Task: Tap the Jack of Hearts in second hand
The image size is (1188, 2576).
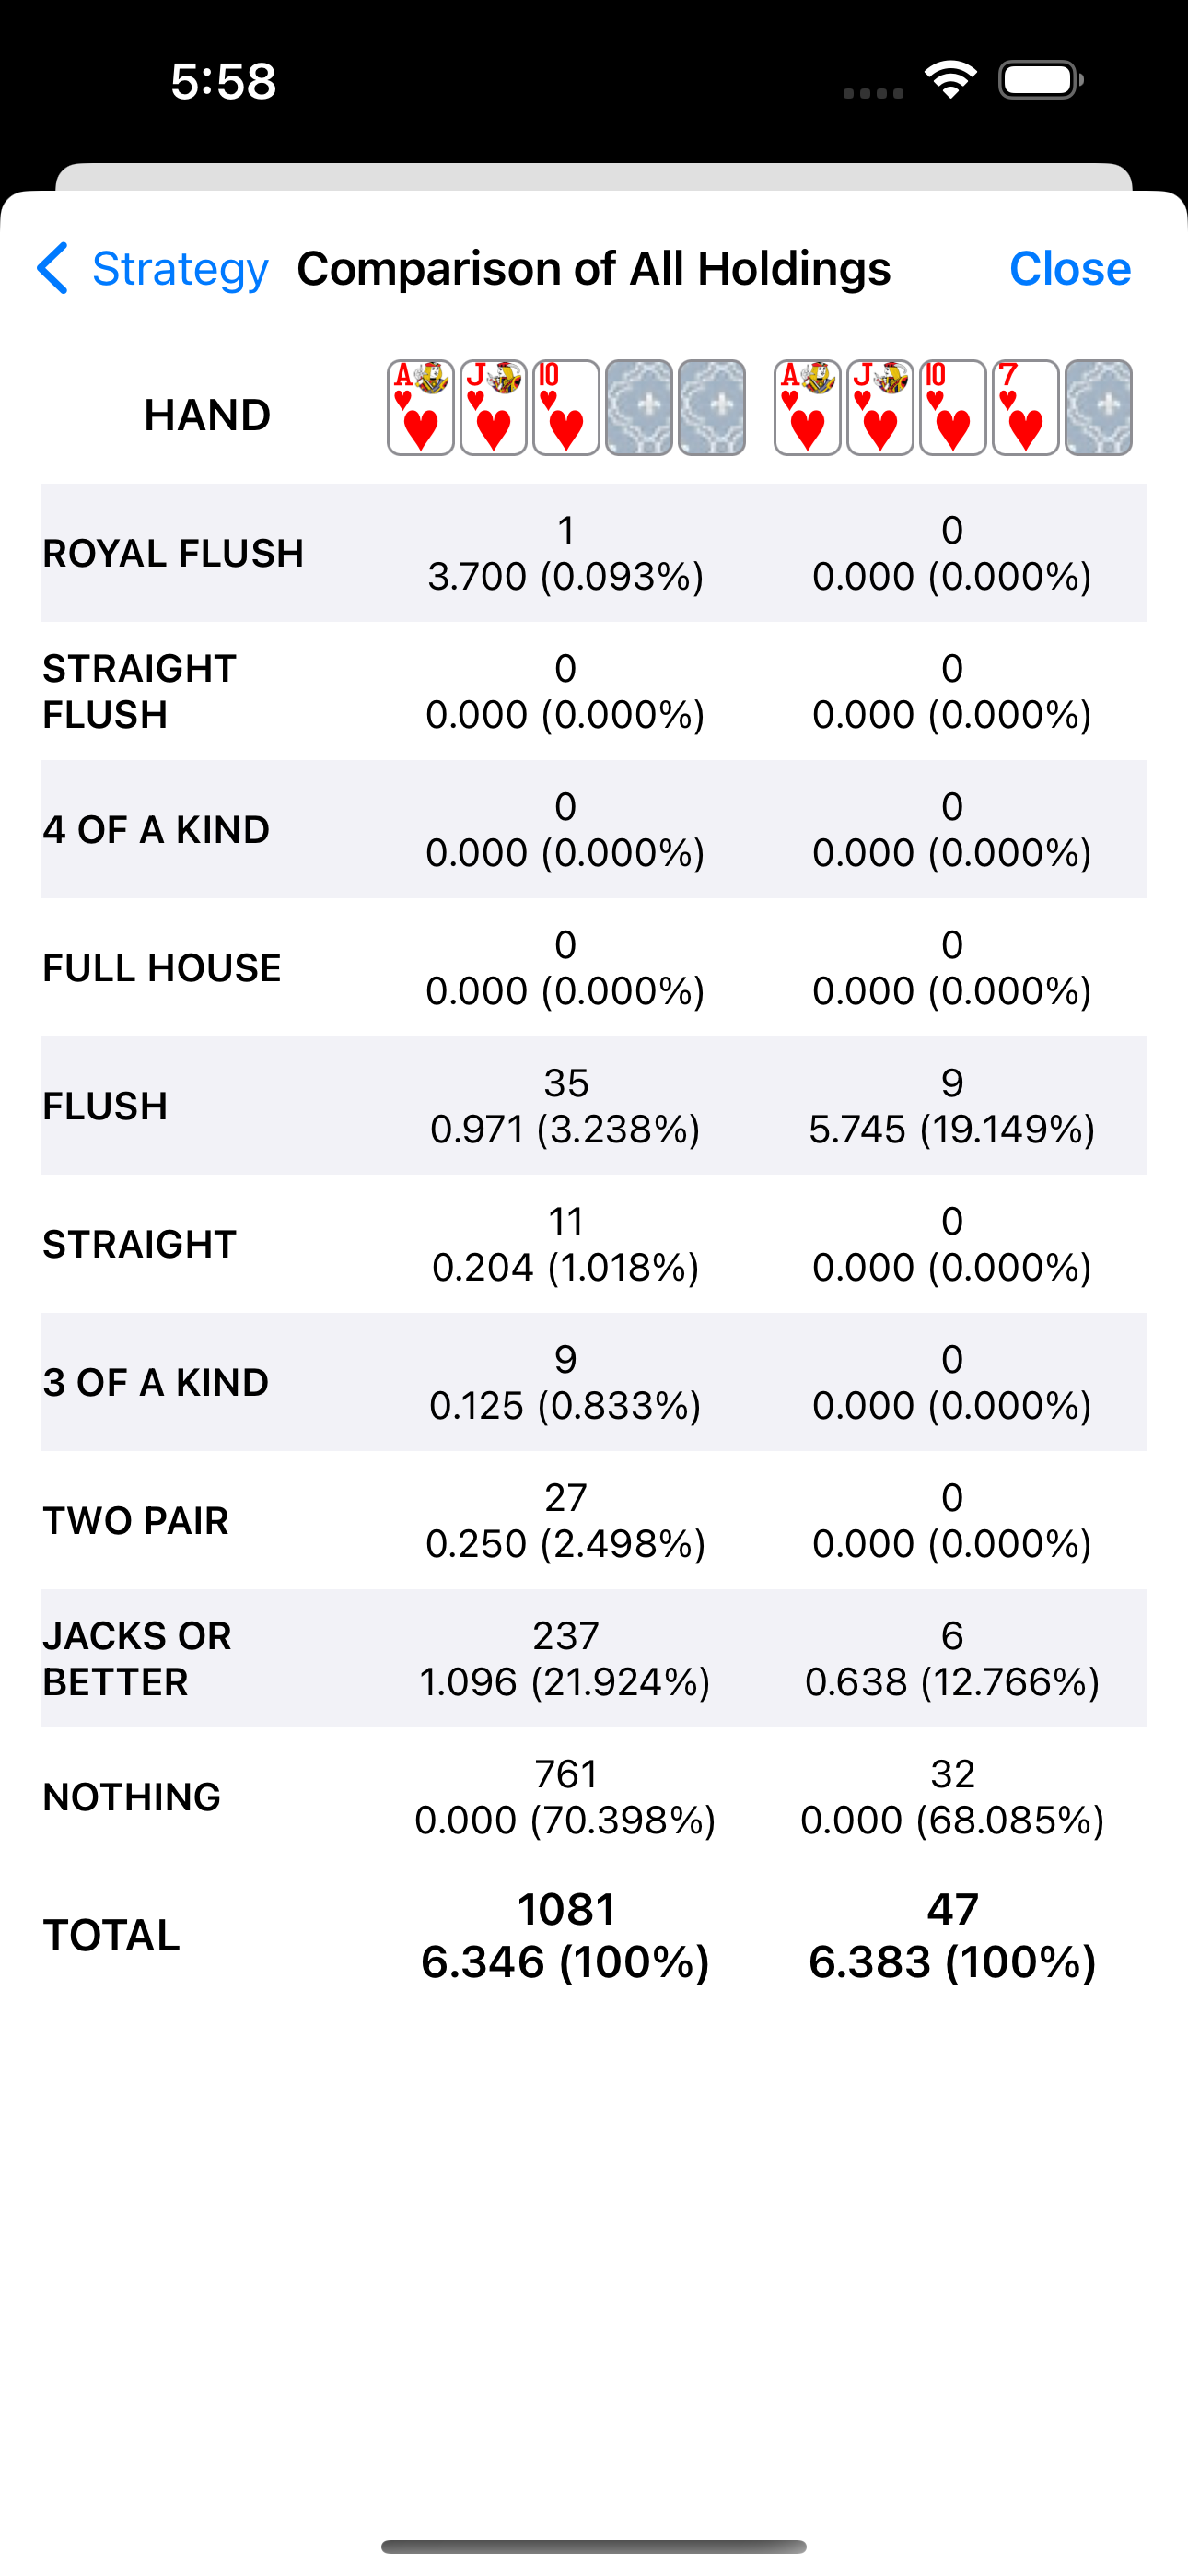Action: point(880,408)
